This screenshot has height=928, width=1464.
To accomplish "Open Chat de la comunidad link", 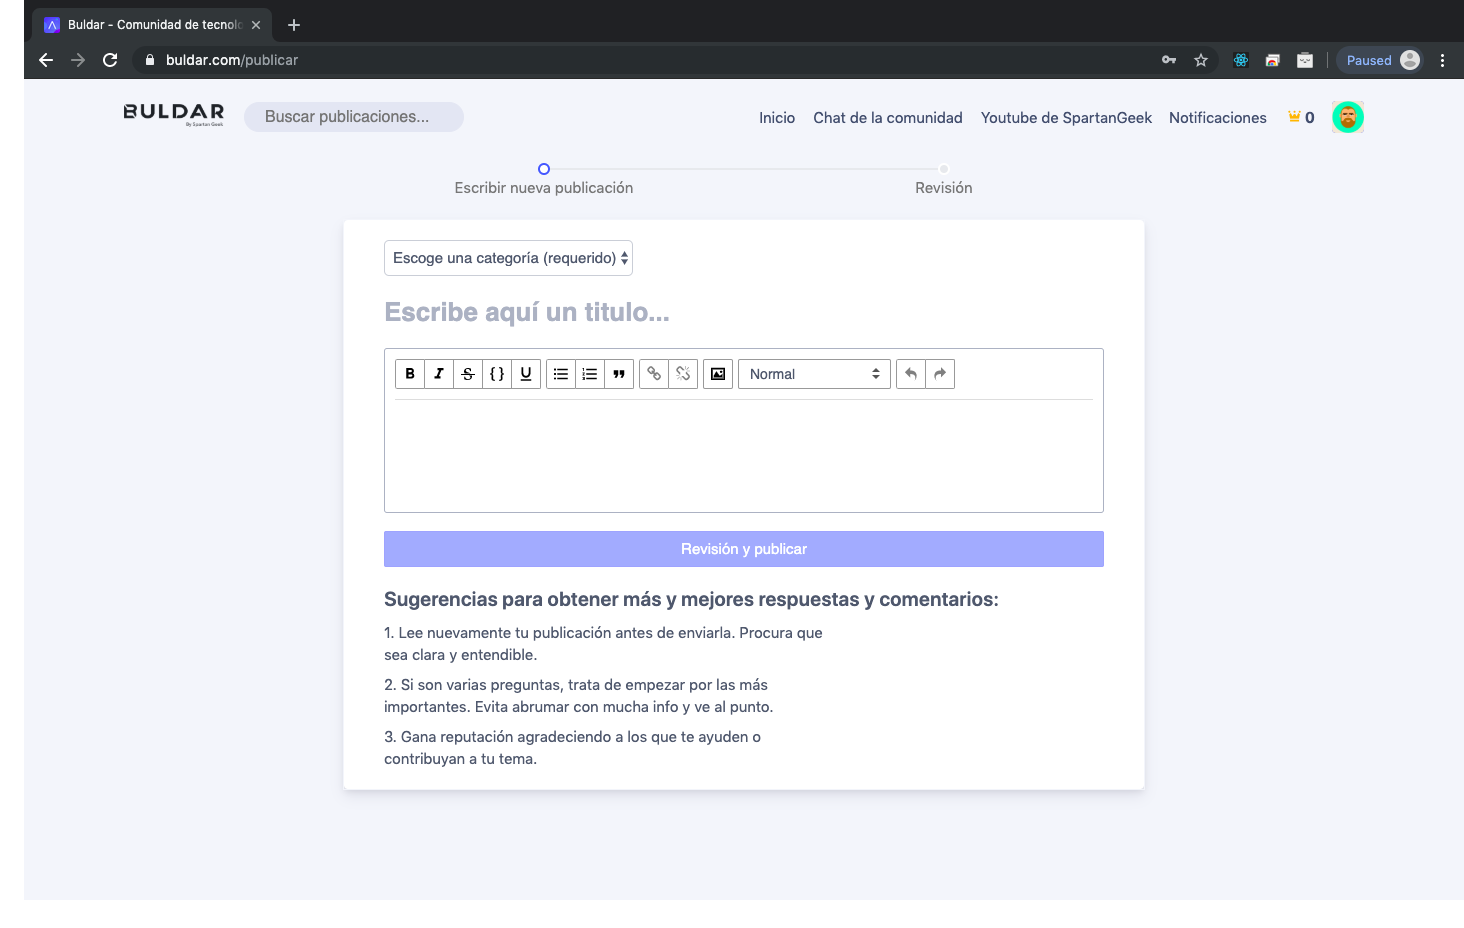I will point(888,118).
